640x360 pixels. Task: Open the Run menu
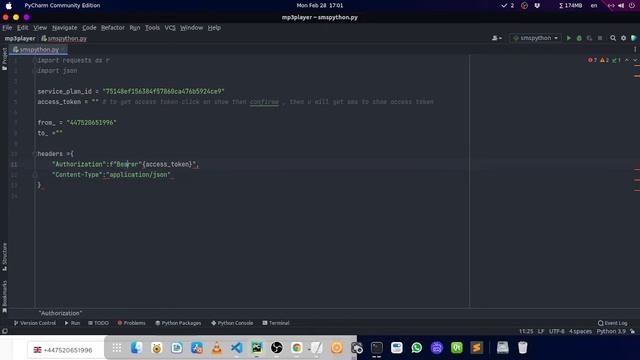[135, 28]
